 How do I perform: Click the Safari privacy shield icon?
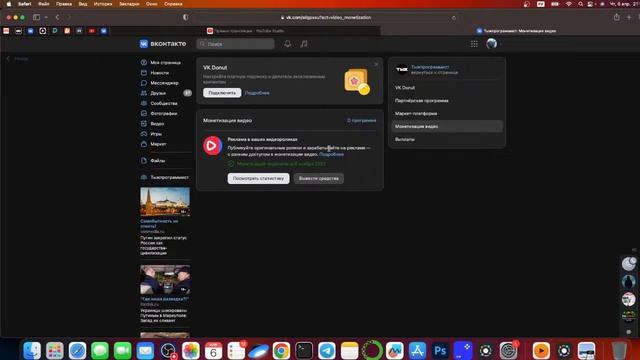tap(186, 17)
